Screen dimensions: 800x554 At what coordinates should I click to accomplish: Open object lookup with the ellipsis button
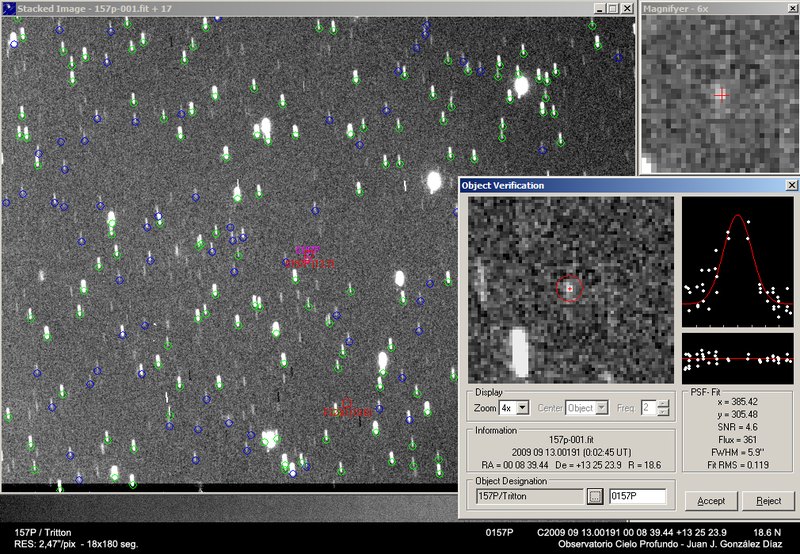(x=595, y=496)
